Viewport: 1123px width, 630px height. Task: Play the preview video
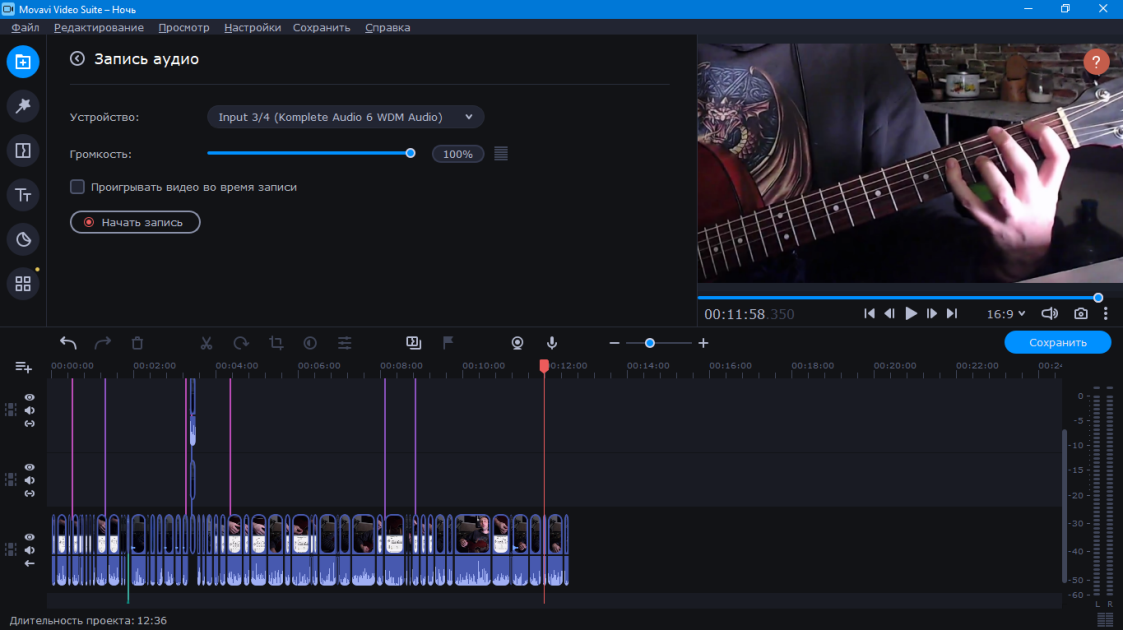coord(910,314)
